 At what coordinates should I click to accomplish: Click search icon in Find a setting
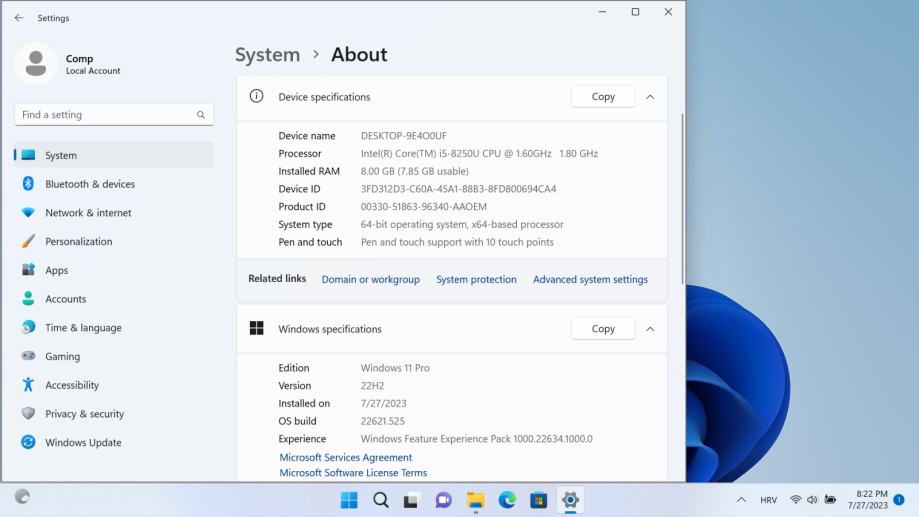coord(201,115)
